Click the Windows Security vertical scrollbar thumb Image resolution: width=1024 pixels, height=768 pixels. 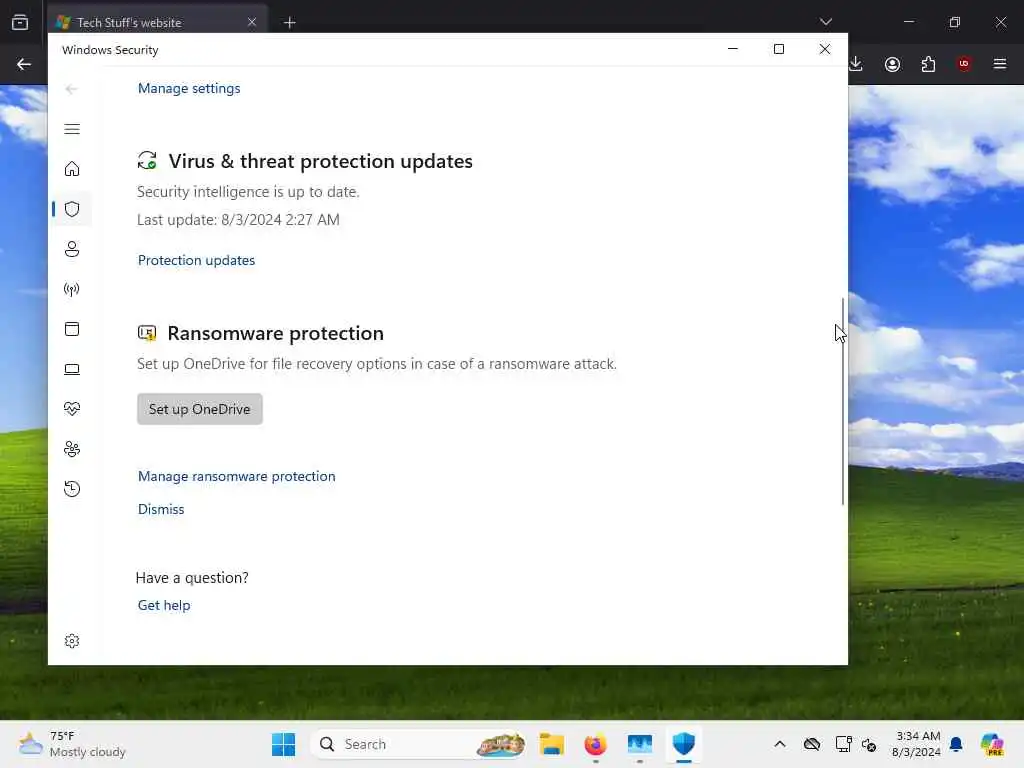[842, 401]
